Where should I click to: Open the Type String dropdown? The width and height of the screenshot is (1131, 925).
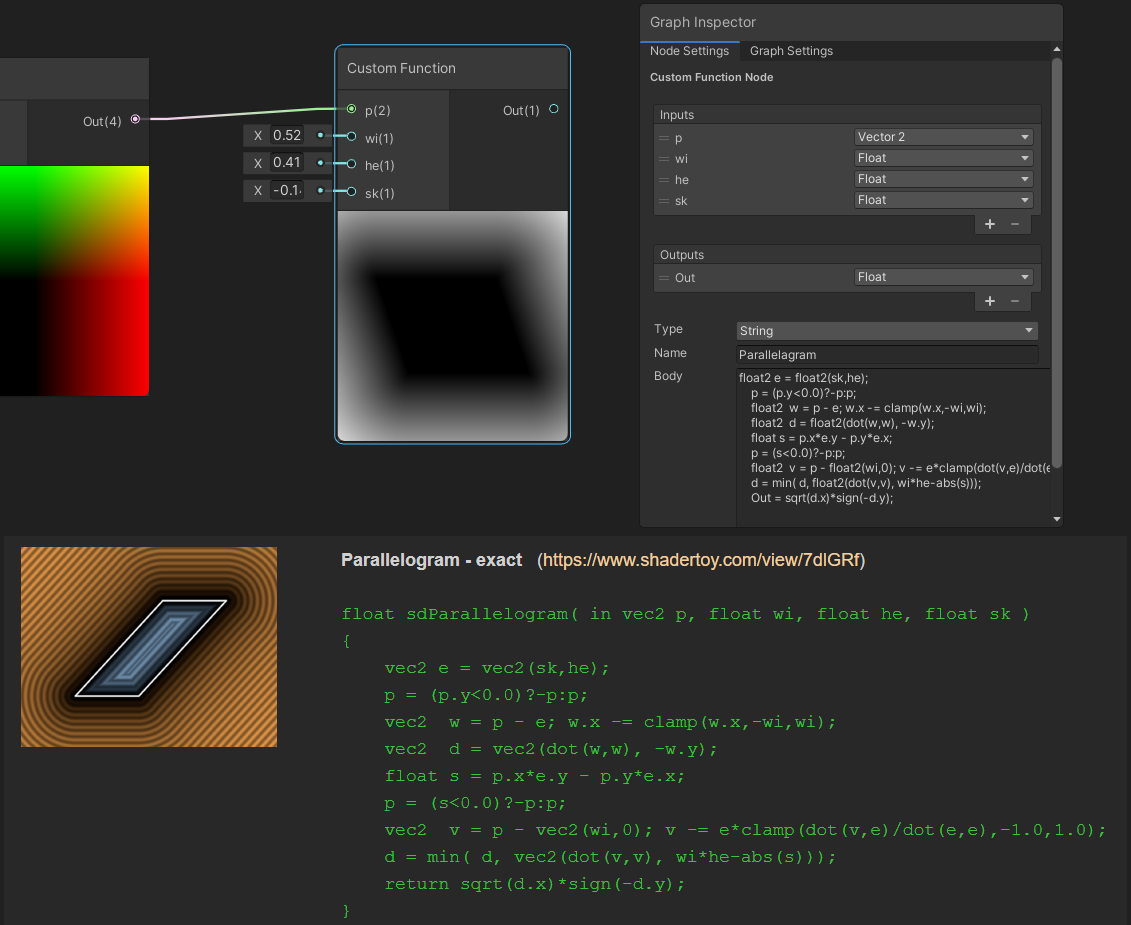click(886, 331)
